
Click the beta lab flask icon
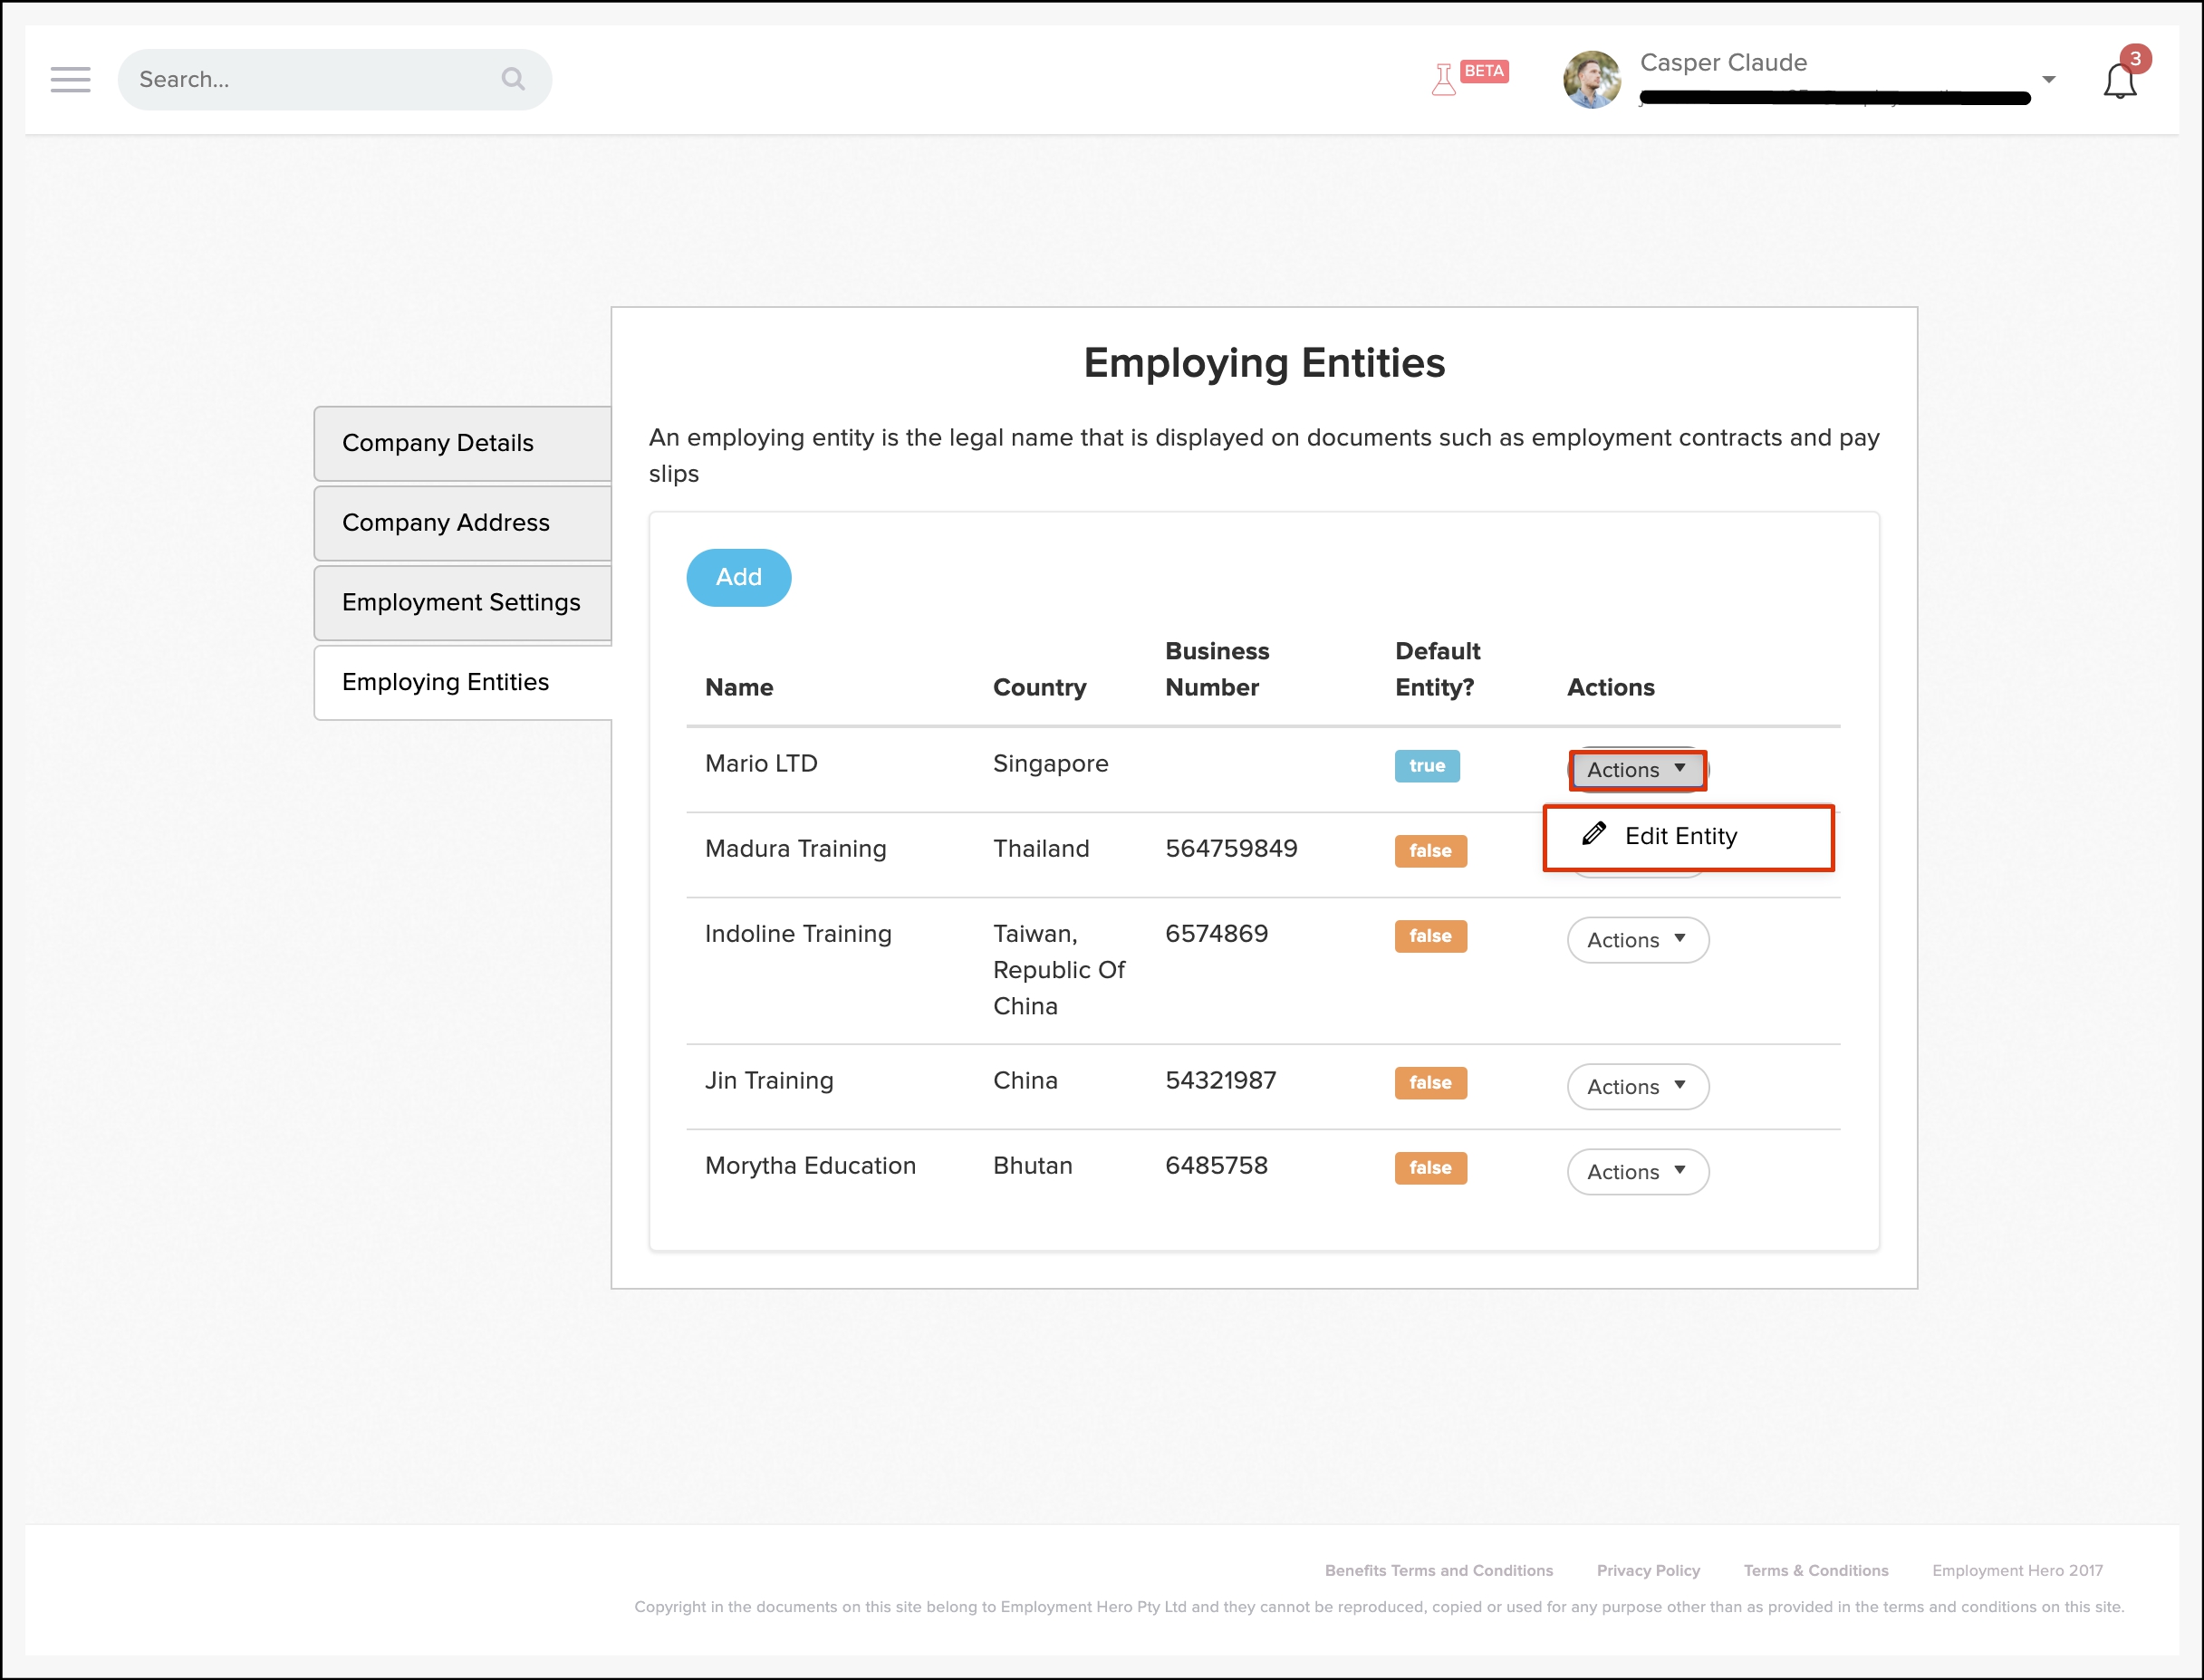click(x=1443, y=79)
